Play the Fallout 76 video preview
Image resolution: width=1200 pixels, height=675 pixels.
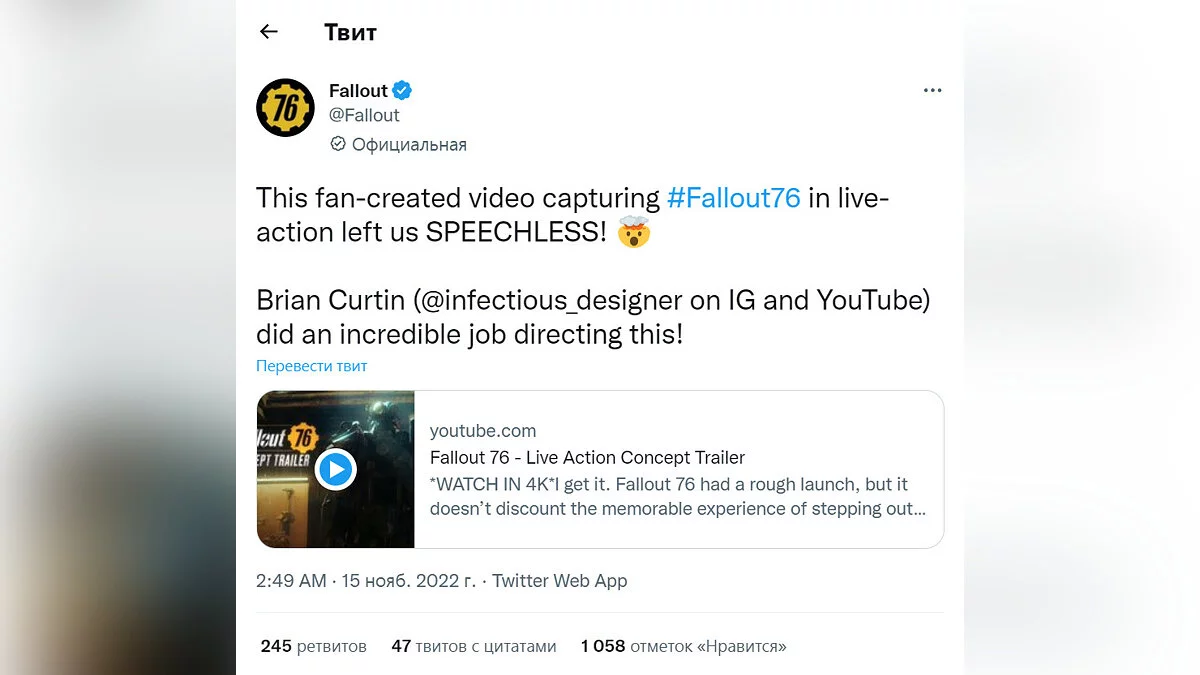tap(336, 469)
